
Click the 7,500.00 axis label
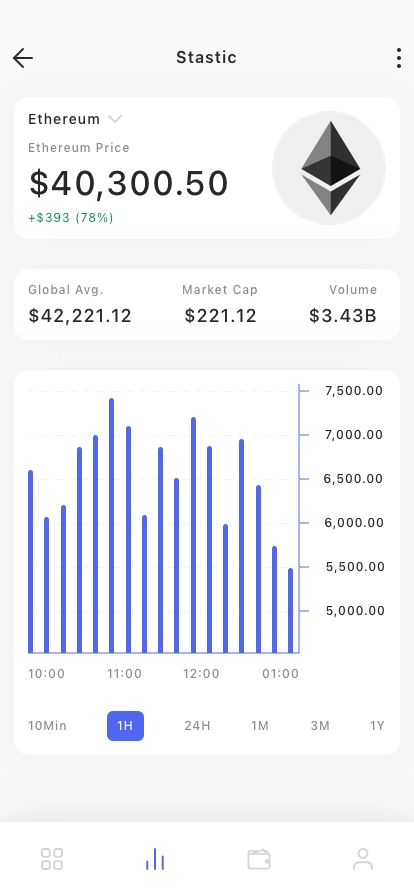354,391
